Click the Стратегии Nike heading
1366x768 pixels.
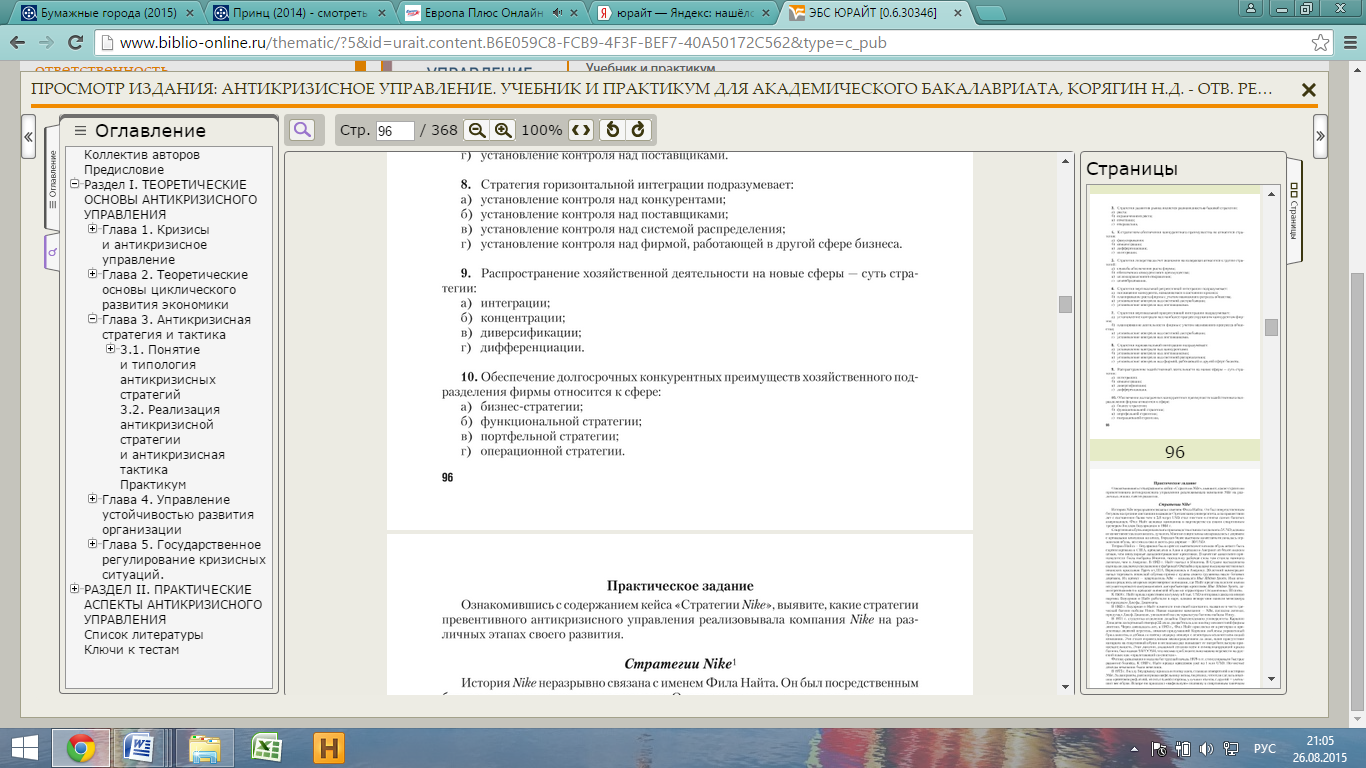[680, 663]
